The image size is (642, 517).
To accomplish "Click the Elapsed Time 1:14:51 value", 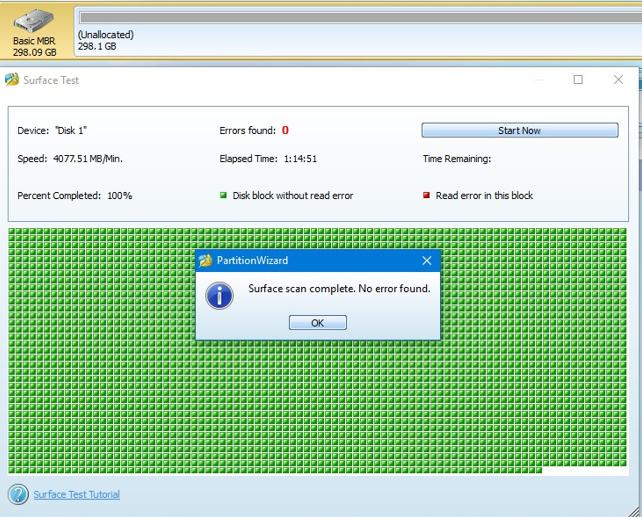I will click(300, 159).
